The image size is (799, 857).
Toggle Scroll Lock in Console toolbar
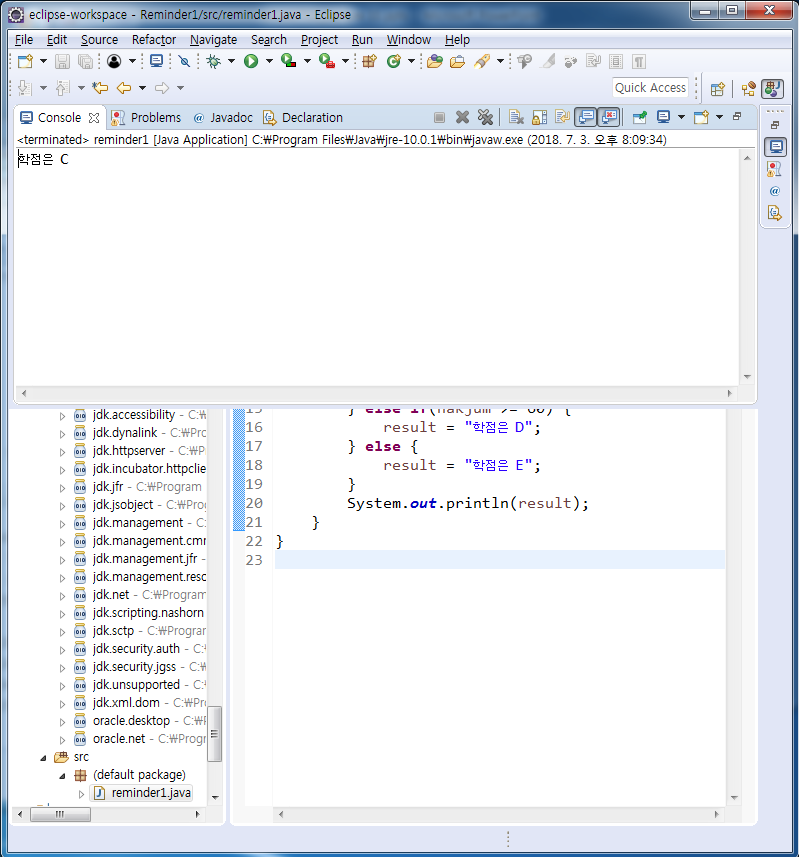(539, 117)
